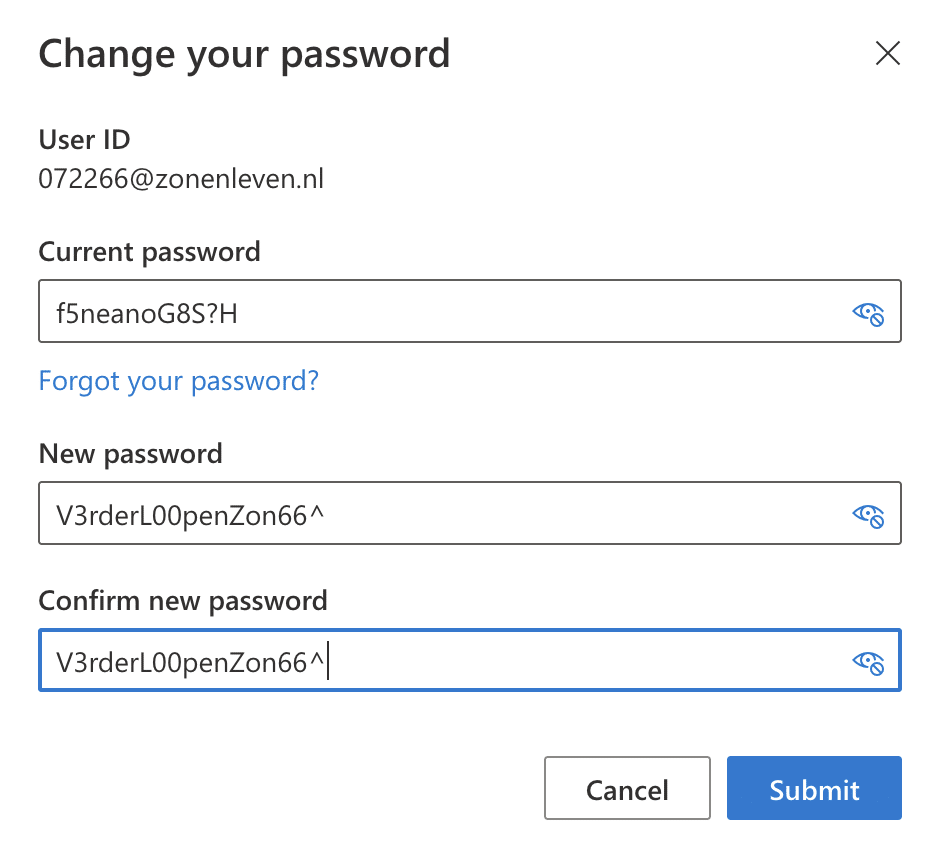Click the Current password label
This screenshot has width=938, height=862.
pos(150,252)
